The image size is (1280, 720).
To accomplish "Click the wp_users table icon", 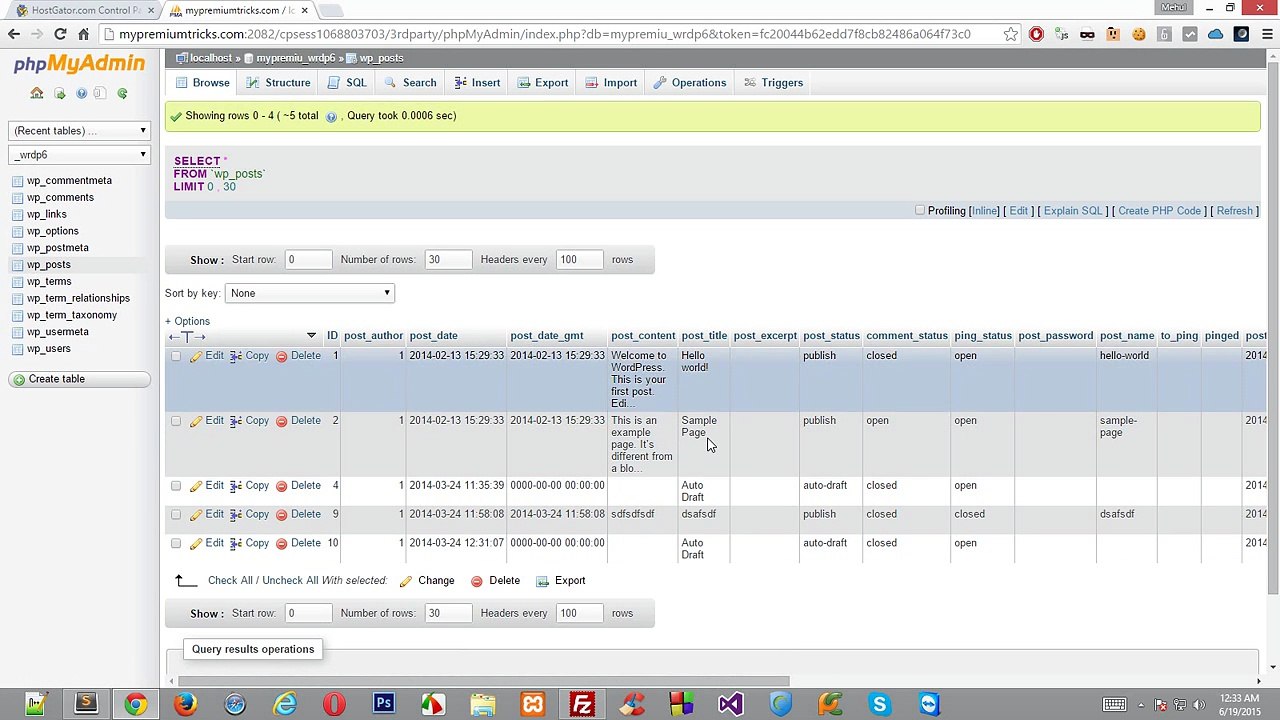I will tap(18, 349).
